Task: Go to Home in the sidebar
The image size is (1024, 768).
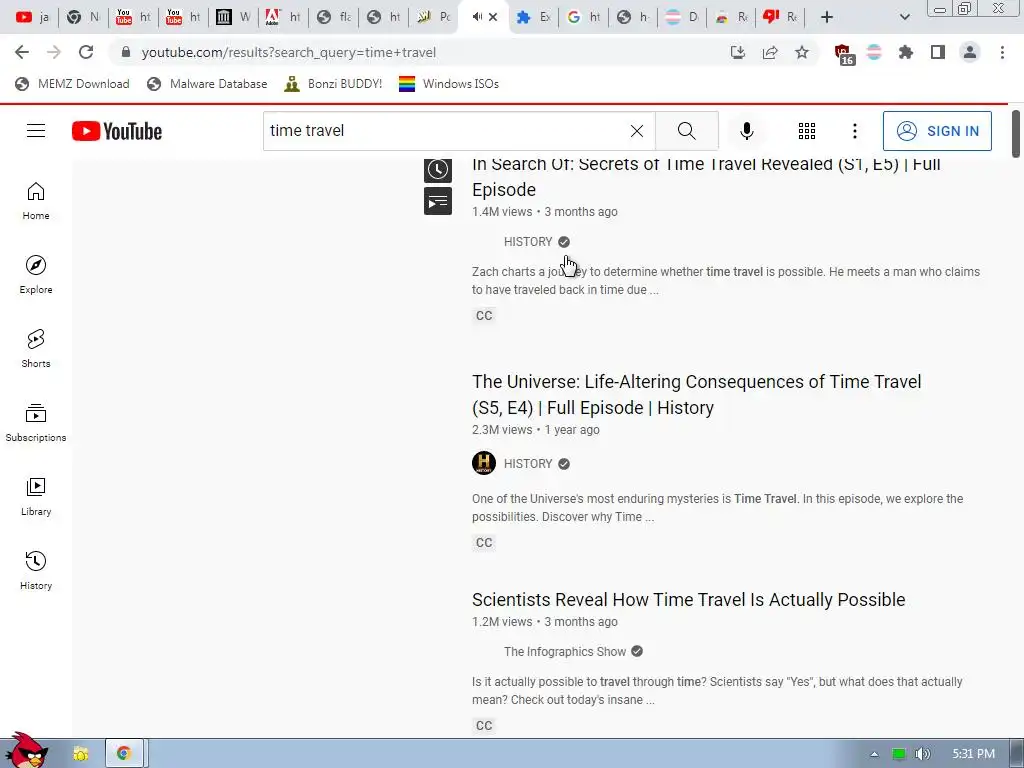Action: (36, 200)
